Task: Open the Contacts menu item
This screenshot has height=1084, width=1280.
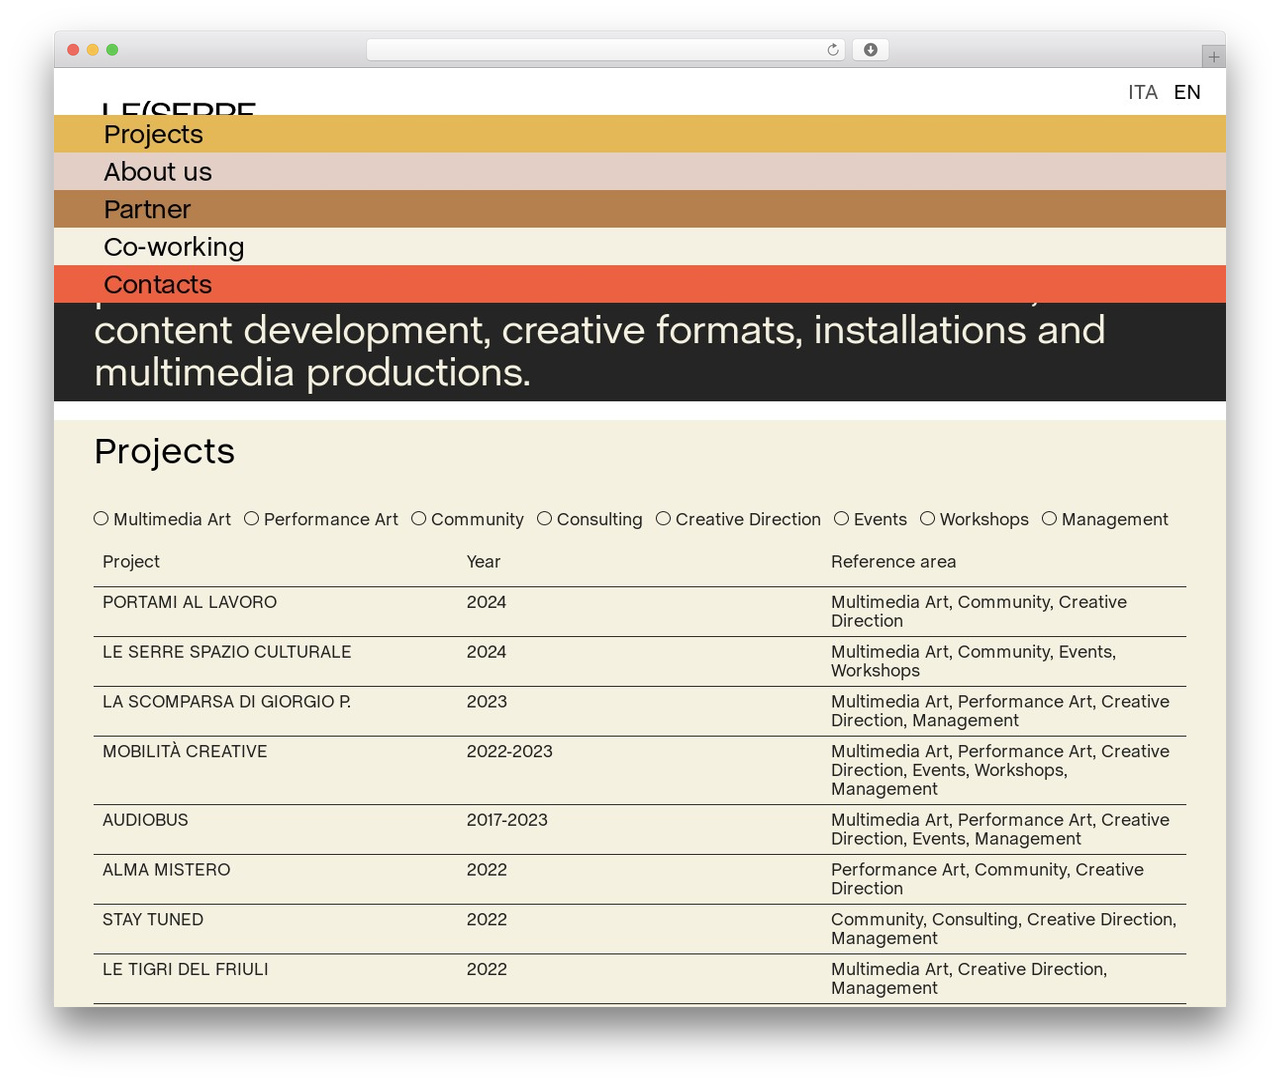Action: [640, 284]
